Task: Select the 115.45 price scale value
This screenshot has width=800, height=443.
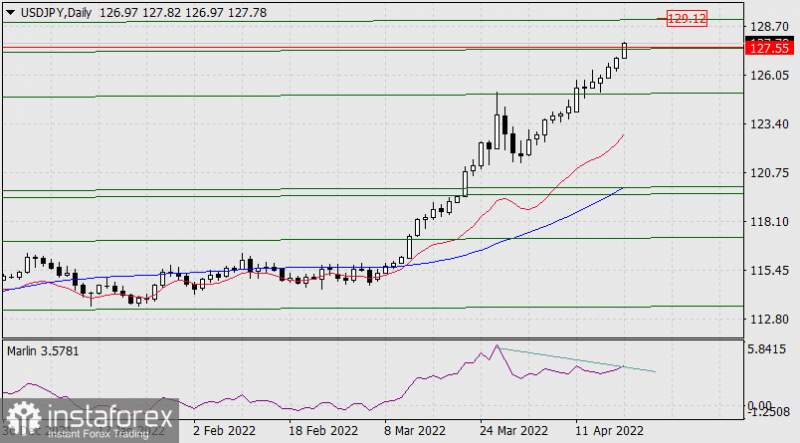Action: pyautogui.click(x=769, y=270)
